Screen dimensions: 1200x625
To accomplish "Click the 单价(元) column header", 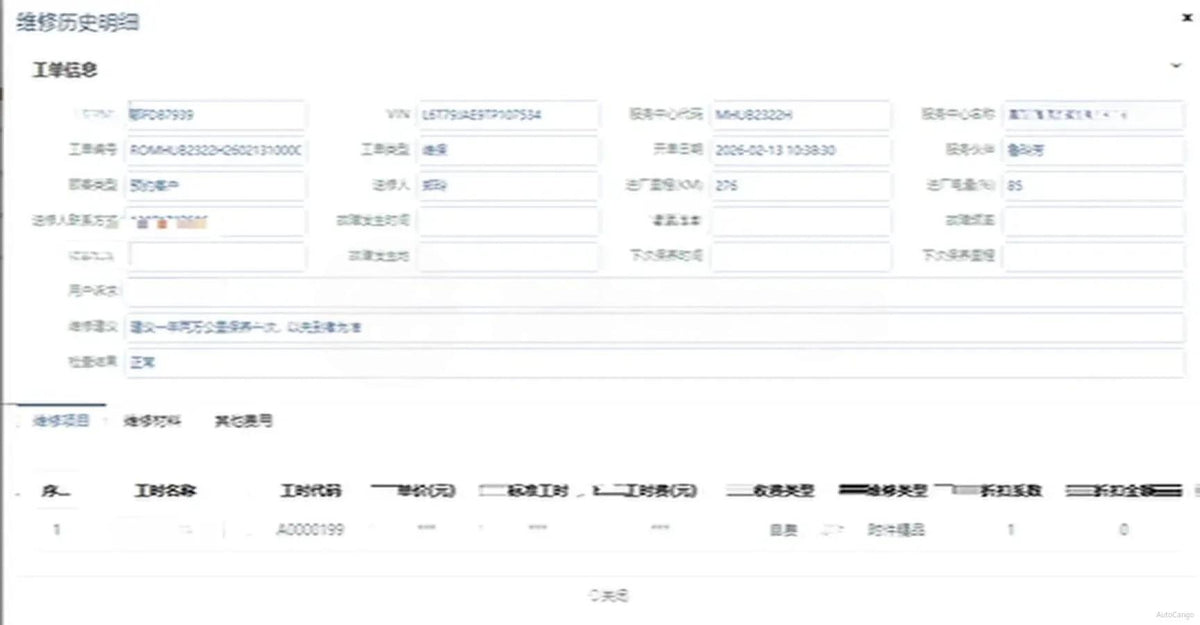I will [426, 491].
